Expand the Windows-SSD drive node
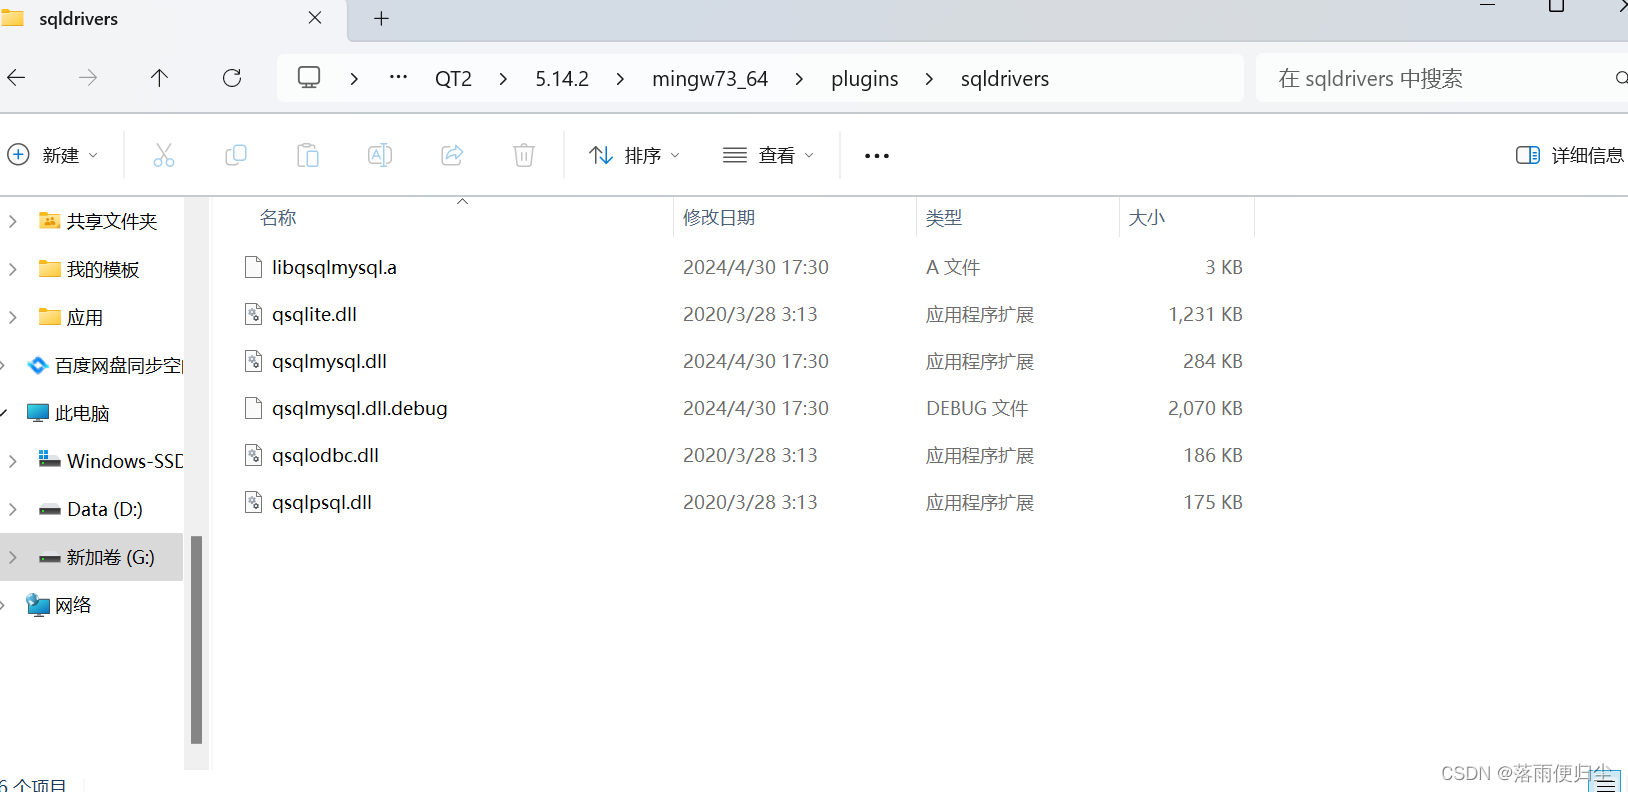 12,461
